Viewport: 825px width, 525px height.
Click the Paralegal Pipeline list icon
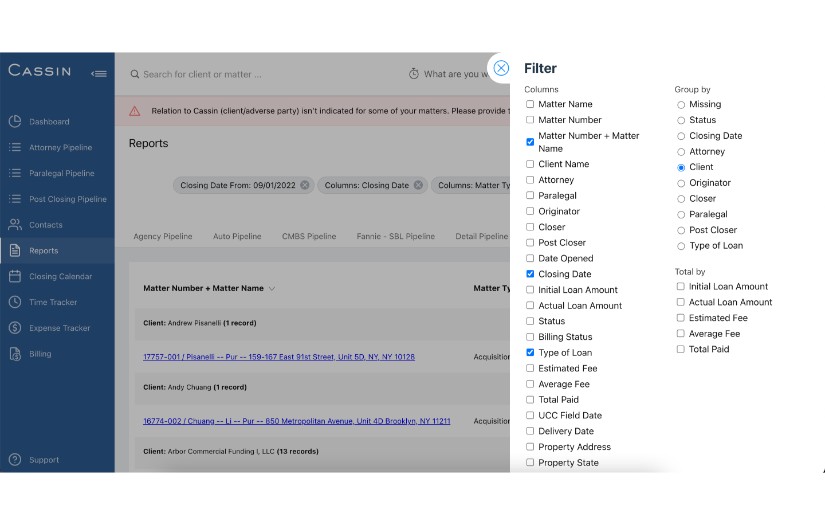15,173
